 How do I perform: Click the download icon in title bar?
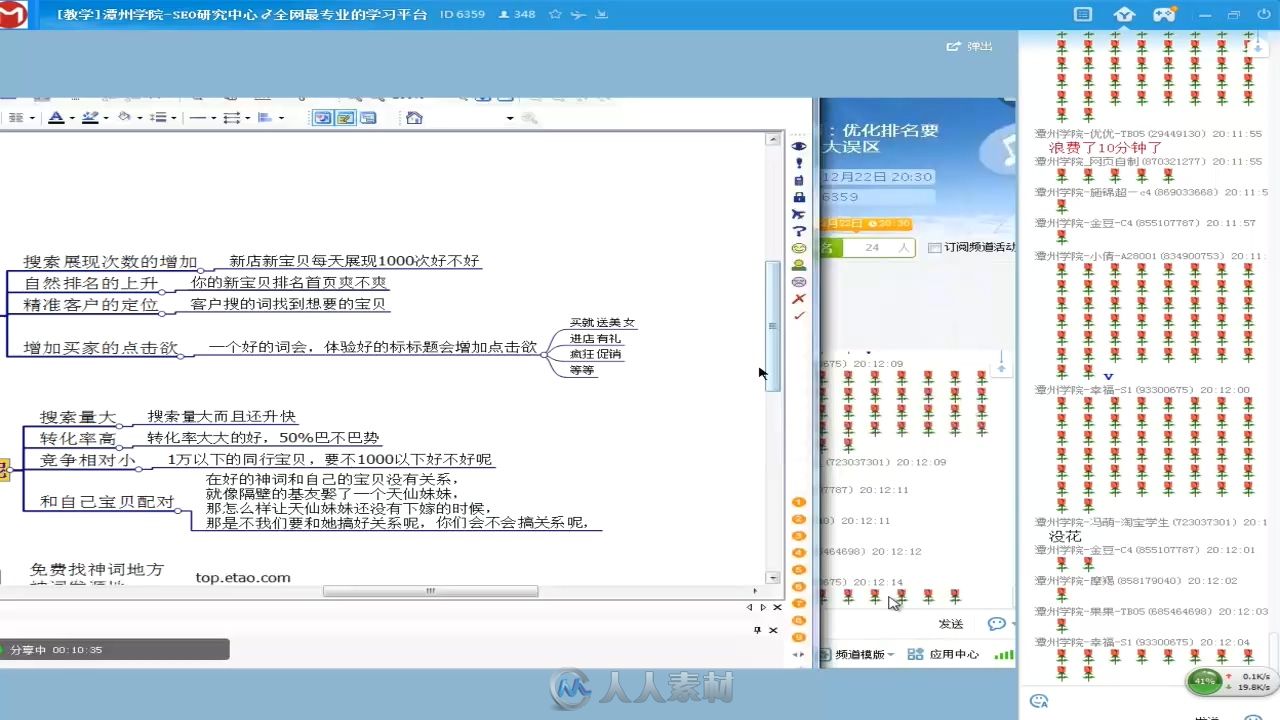[x=601, y=14]
